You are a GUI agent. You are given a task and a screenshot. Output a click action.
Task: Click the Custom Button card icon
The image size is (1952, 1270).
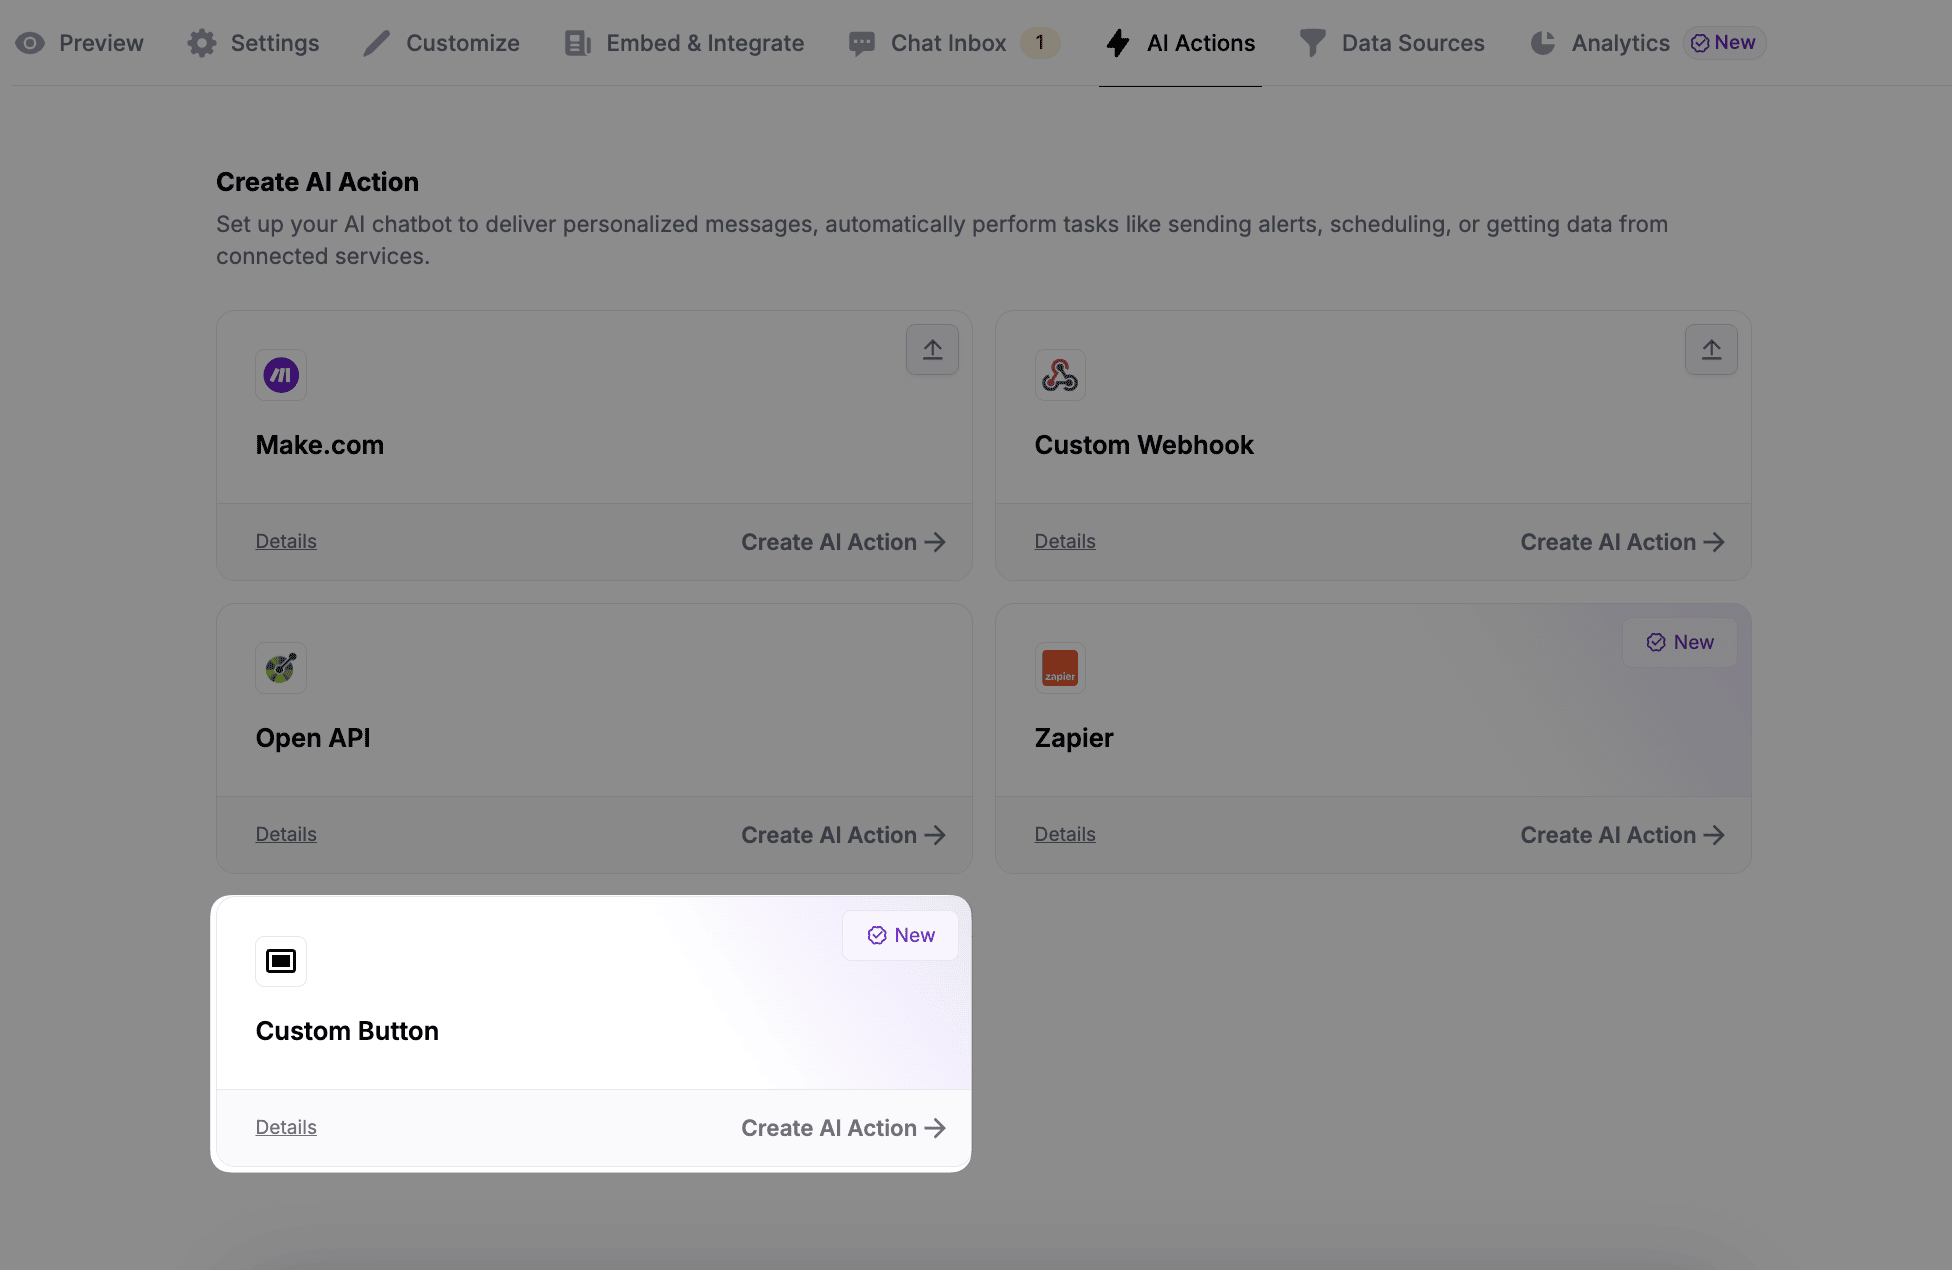281,961
